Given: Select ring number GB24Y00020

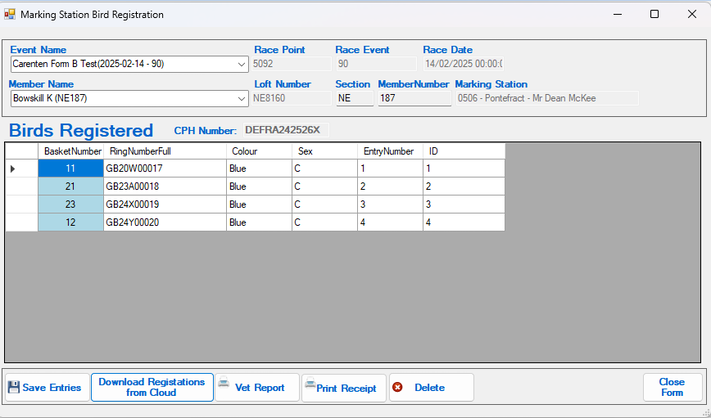Looking at the screenshot, I should (x=165, y=223).
